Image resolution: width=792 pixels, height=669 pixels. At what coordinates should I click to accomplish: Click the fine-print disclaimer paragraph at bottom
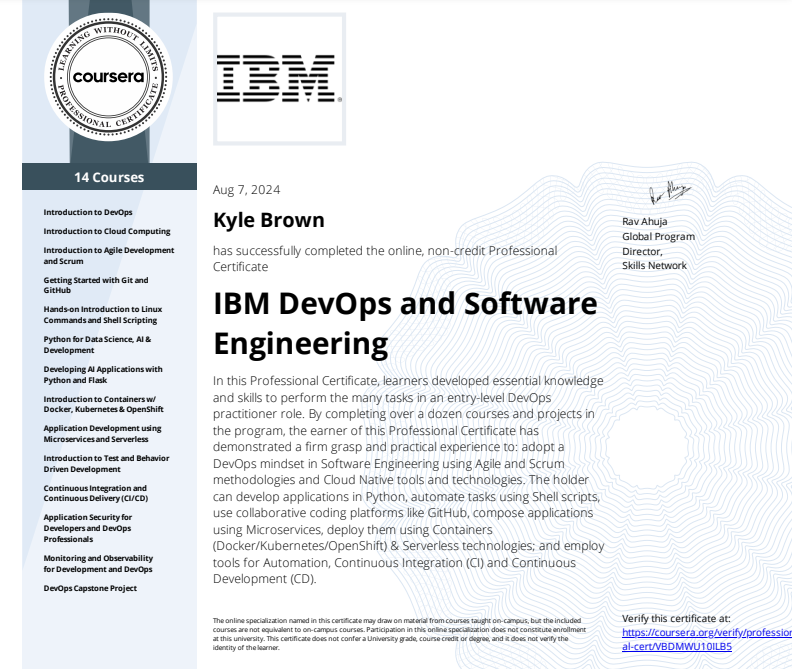tap(399, 634)
